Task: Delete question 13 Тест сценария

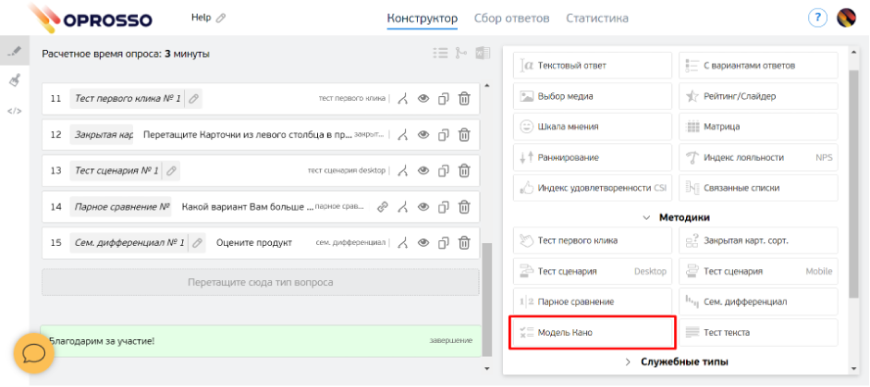Action: [x=464, y=170]
